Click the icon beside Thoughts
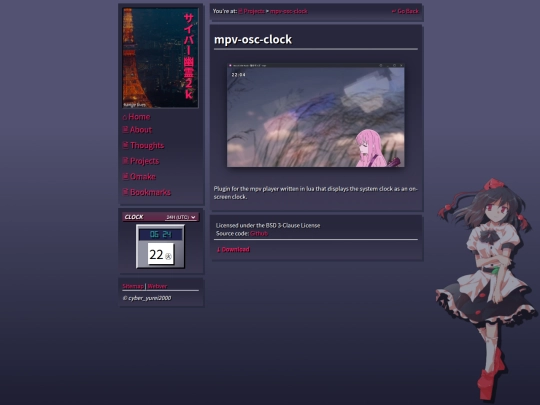Image resolution: width=540 pixels, height=405 pixels. (125, 145)
